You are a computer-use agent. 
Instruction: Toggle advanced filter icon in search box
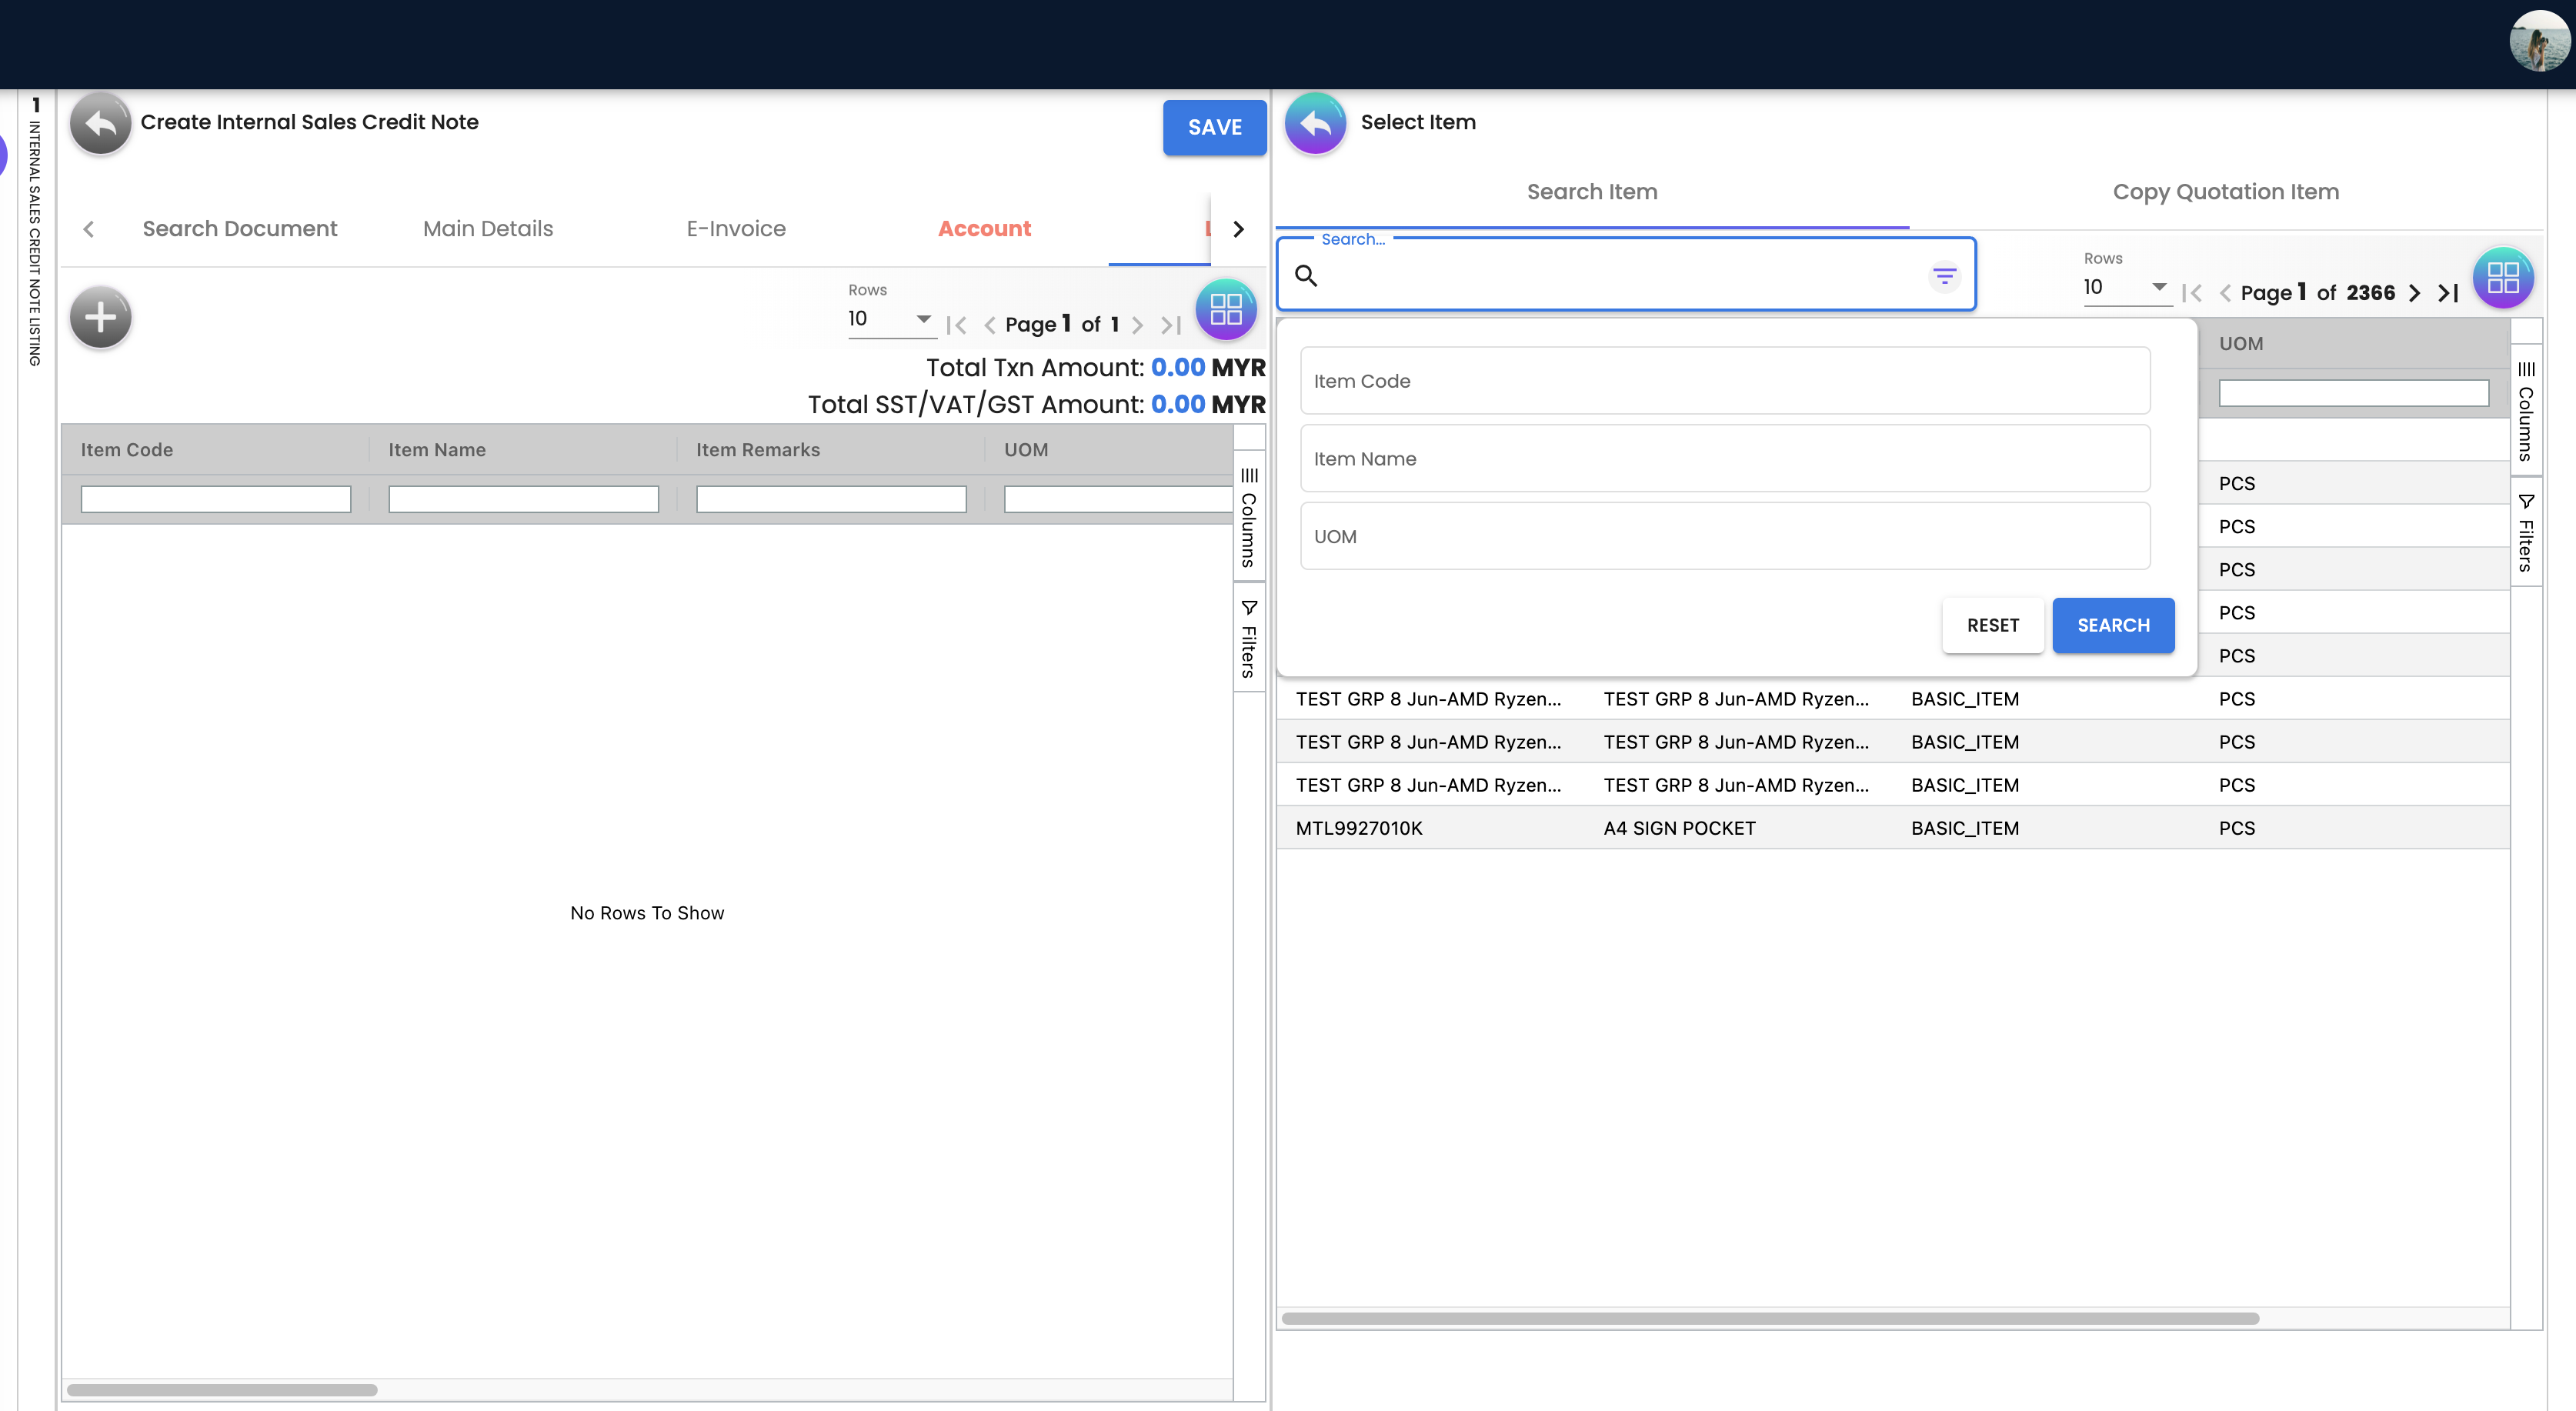tap(1944, 275)
